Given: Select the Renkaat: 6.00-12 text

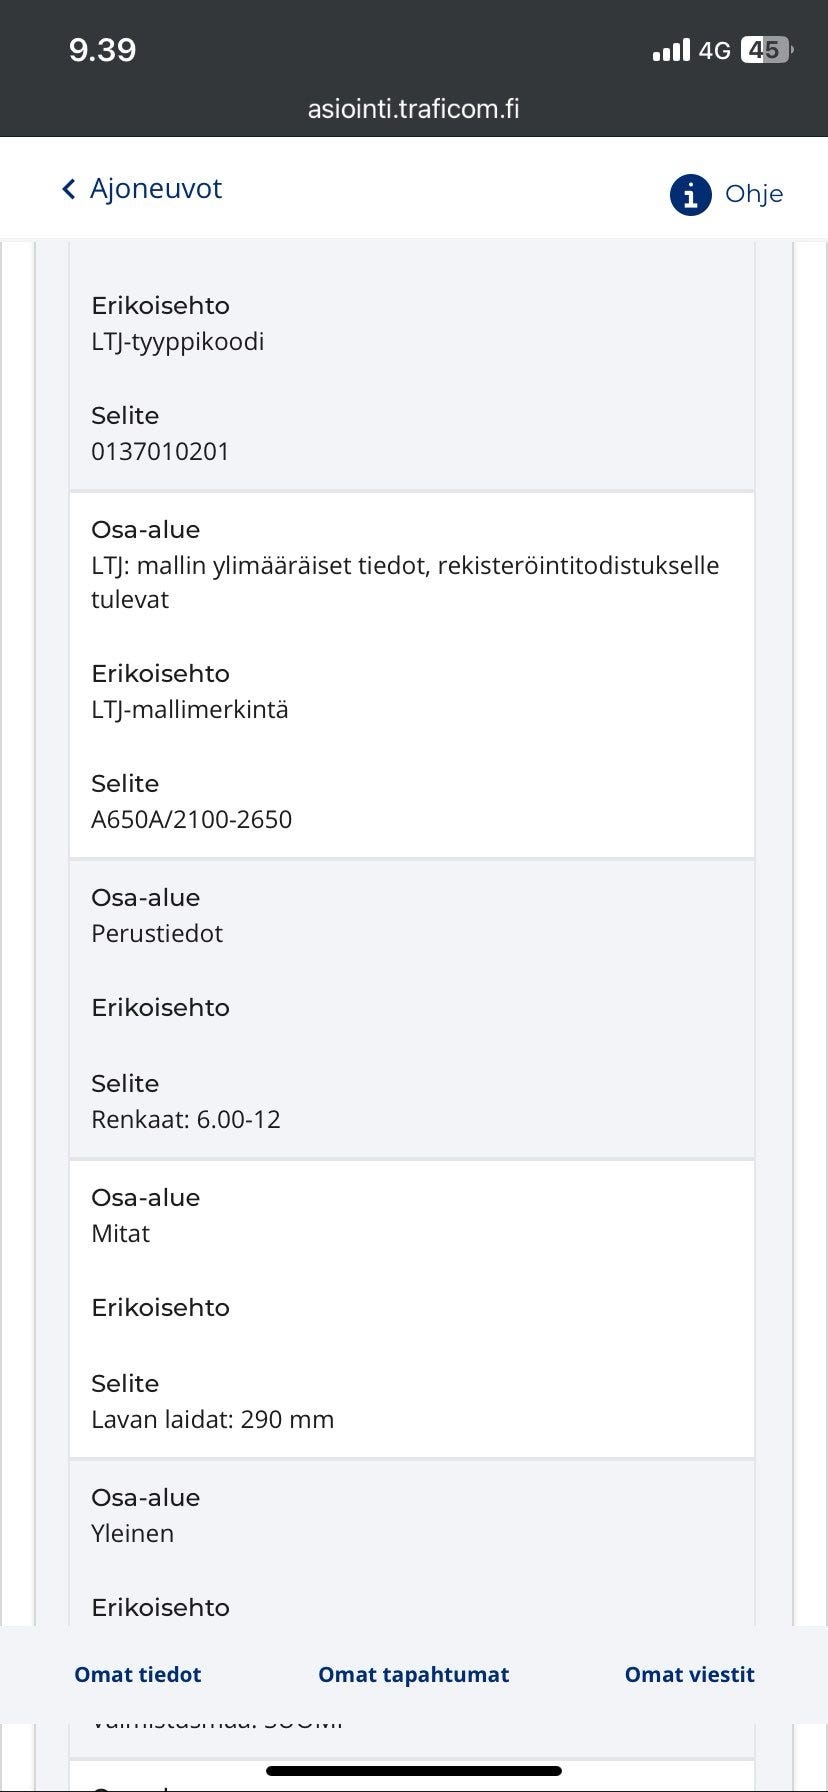Looking at the screenshot, I should pos(186,1119).
